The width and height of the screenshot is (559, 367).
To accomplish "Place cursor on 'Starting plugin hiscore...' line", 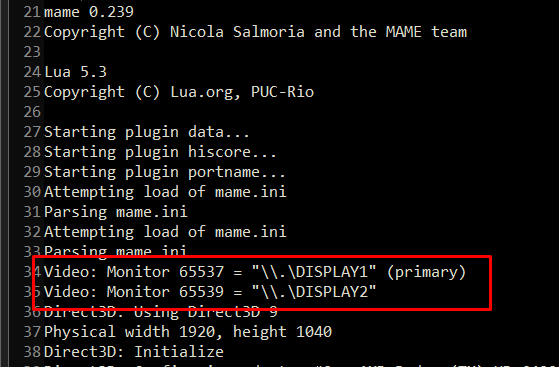I will click(x=160, y=152).
